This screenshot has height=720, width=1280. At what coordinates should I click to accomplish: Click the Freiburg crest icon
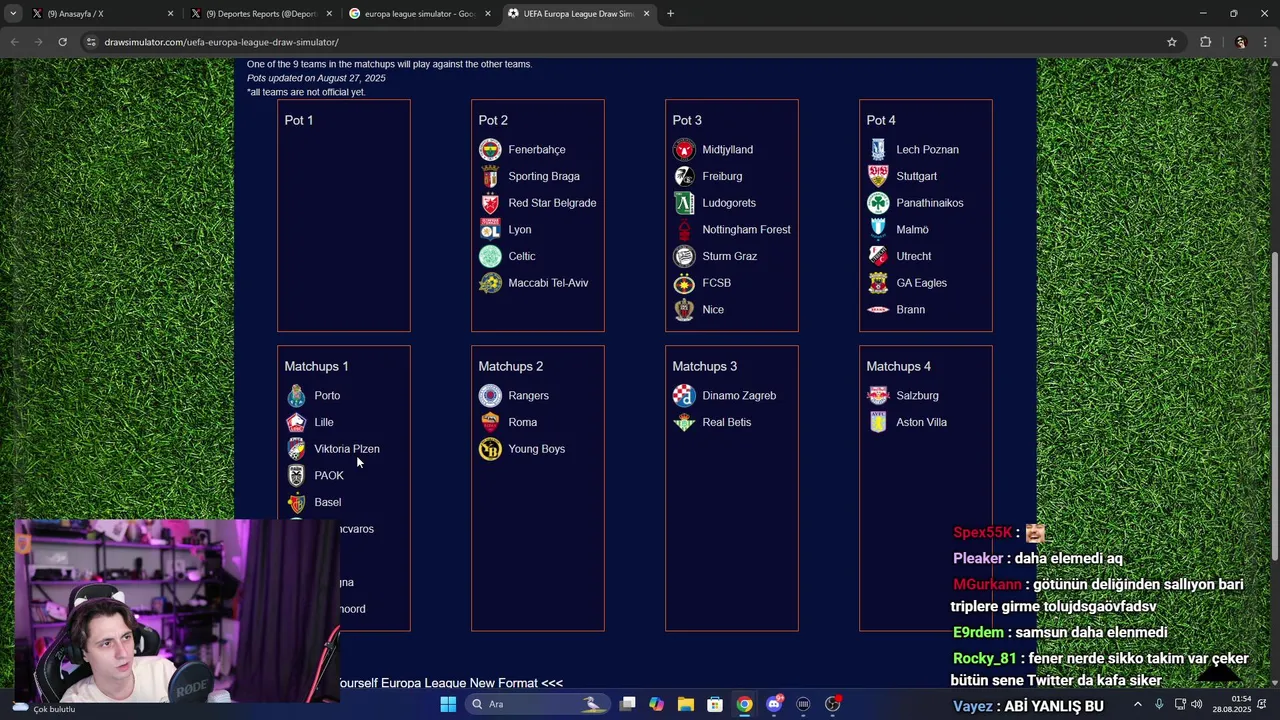[x=684, y=177]
